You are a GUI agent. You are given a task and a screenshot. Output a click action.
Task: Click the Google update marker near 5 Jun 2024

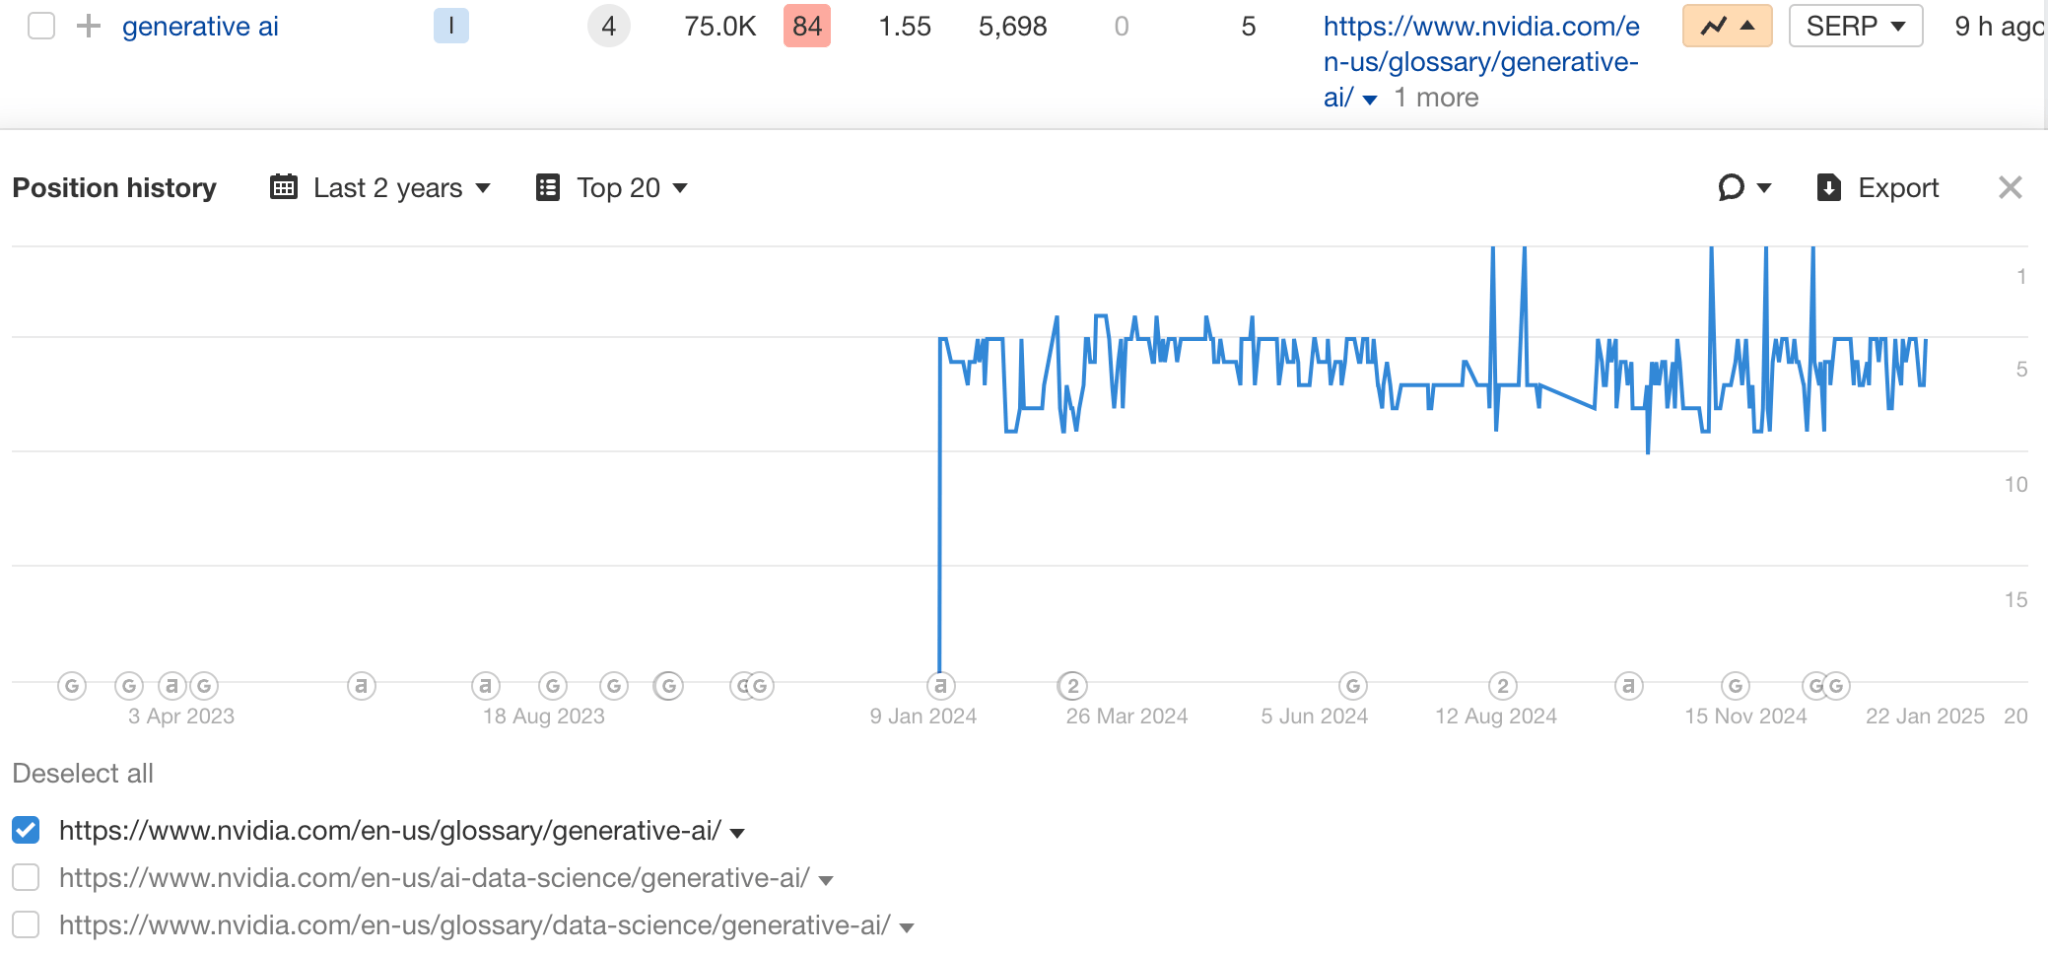1353,686
